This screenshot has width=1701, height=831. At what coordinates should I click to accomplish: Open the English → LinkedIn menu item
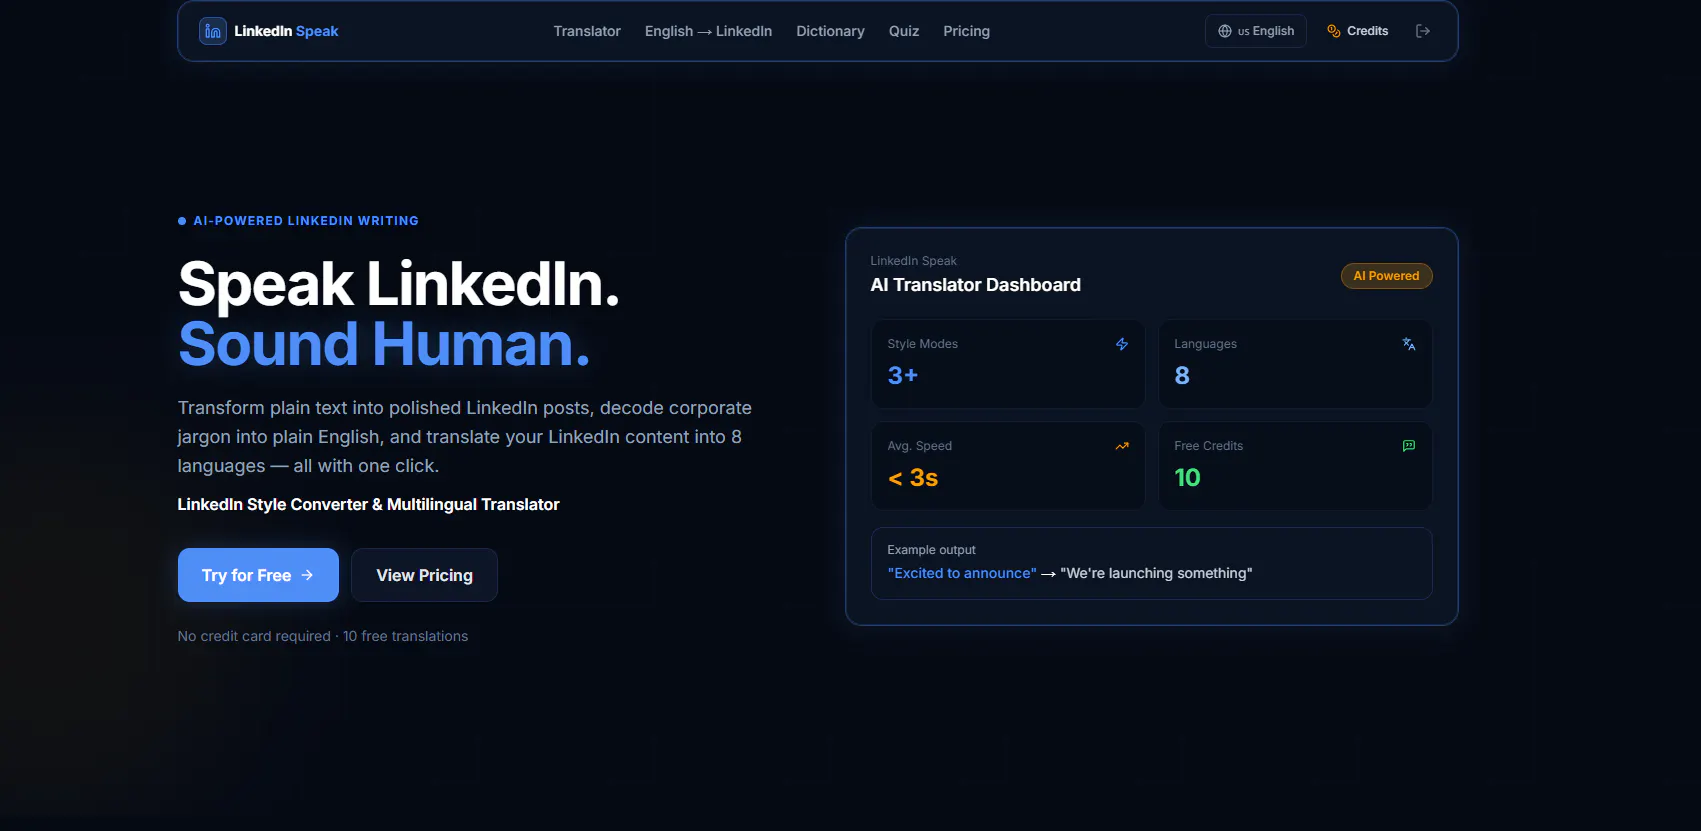click(708, 31)
